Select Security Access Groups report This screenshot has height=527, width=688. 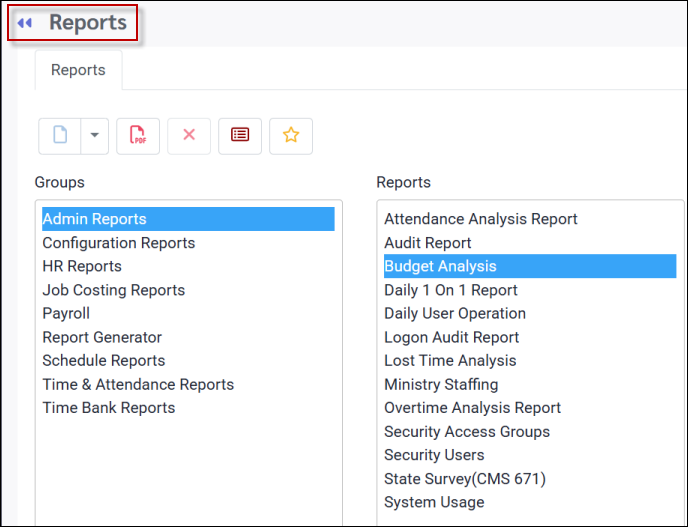[530, 432]
